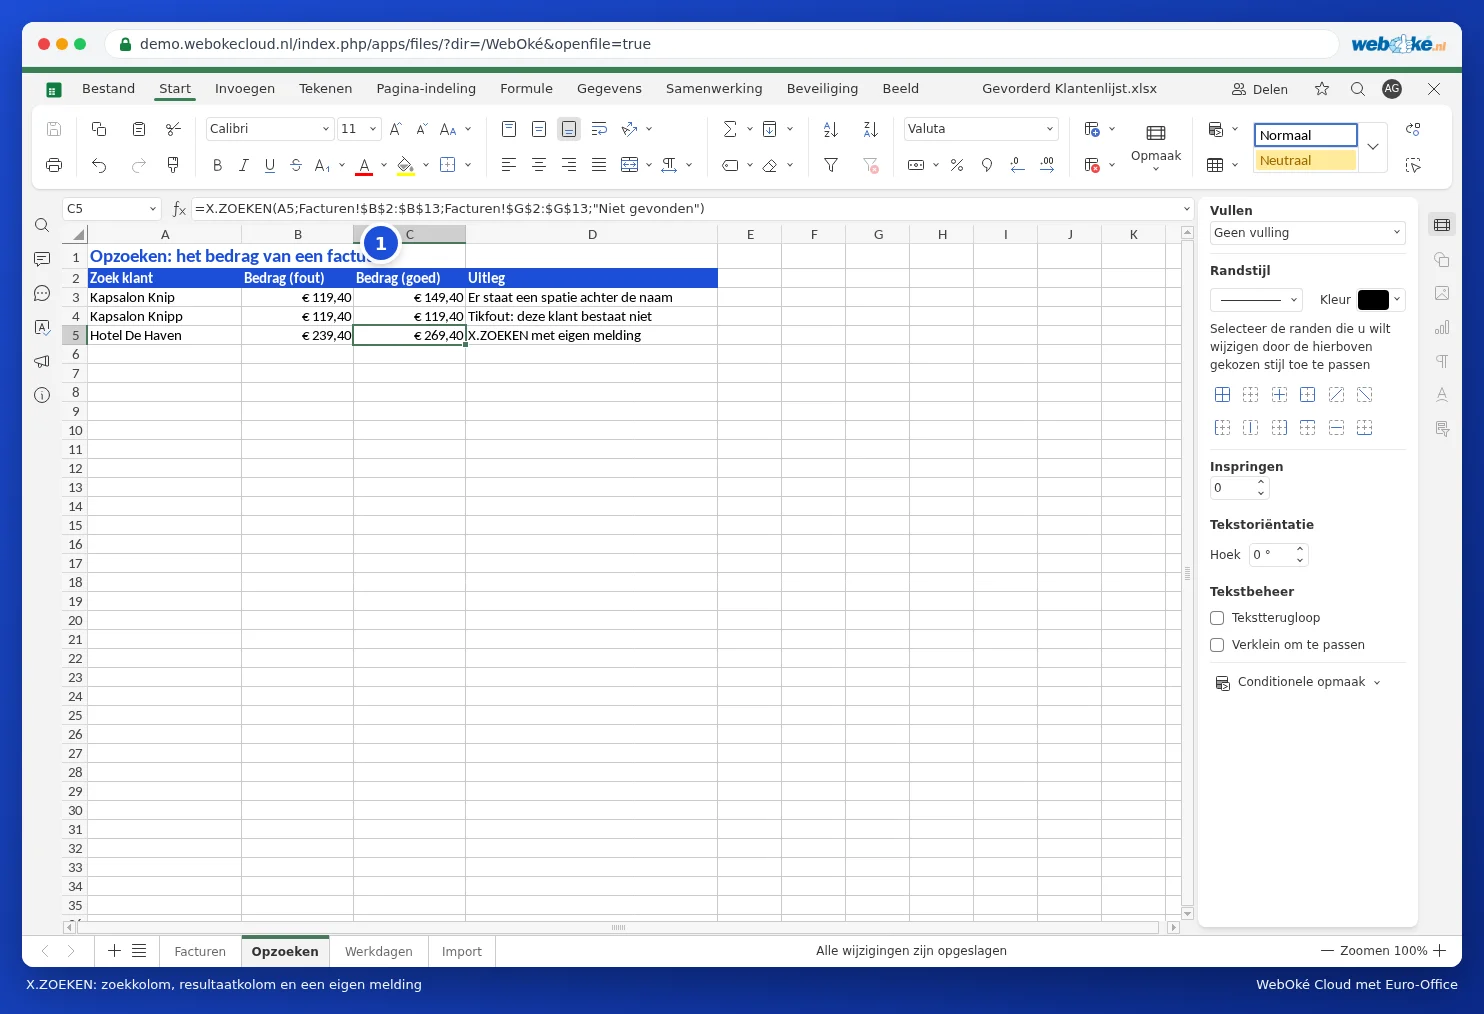Viewport: 1484px width, 1014px height.
Task: Click the undo arrow icon
Action: (x=99, y=165)
